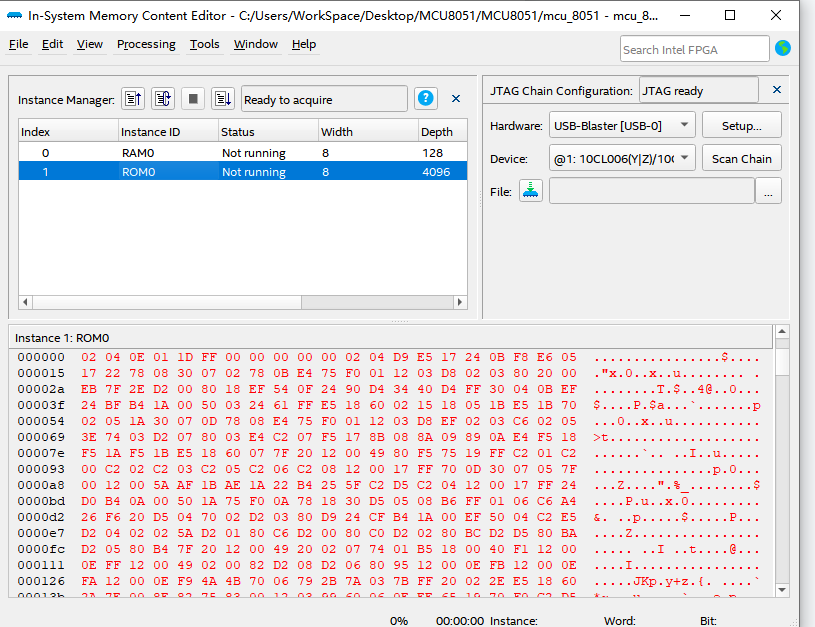Click the Setup... button
The image size is (815, 627).
pyautogui.click(x=742, y=125)
